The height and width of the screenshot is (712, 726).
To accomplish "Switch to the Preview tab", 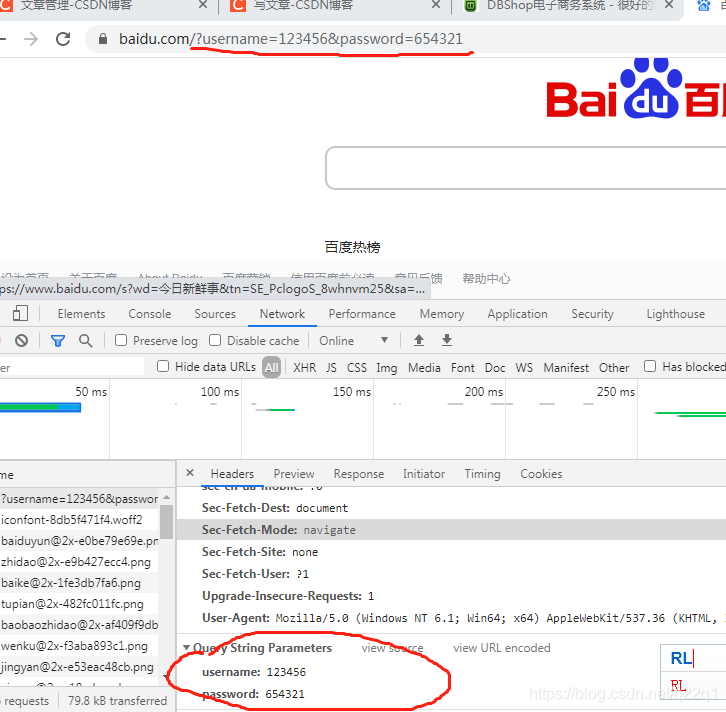I will (294, 474).
